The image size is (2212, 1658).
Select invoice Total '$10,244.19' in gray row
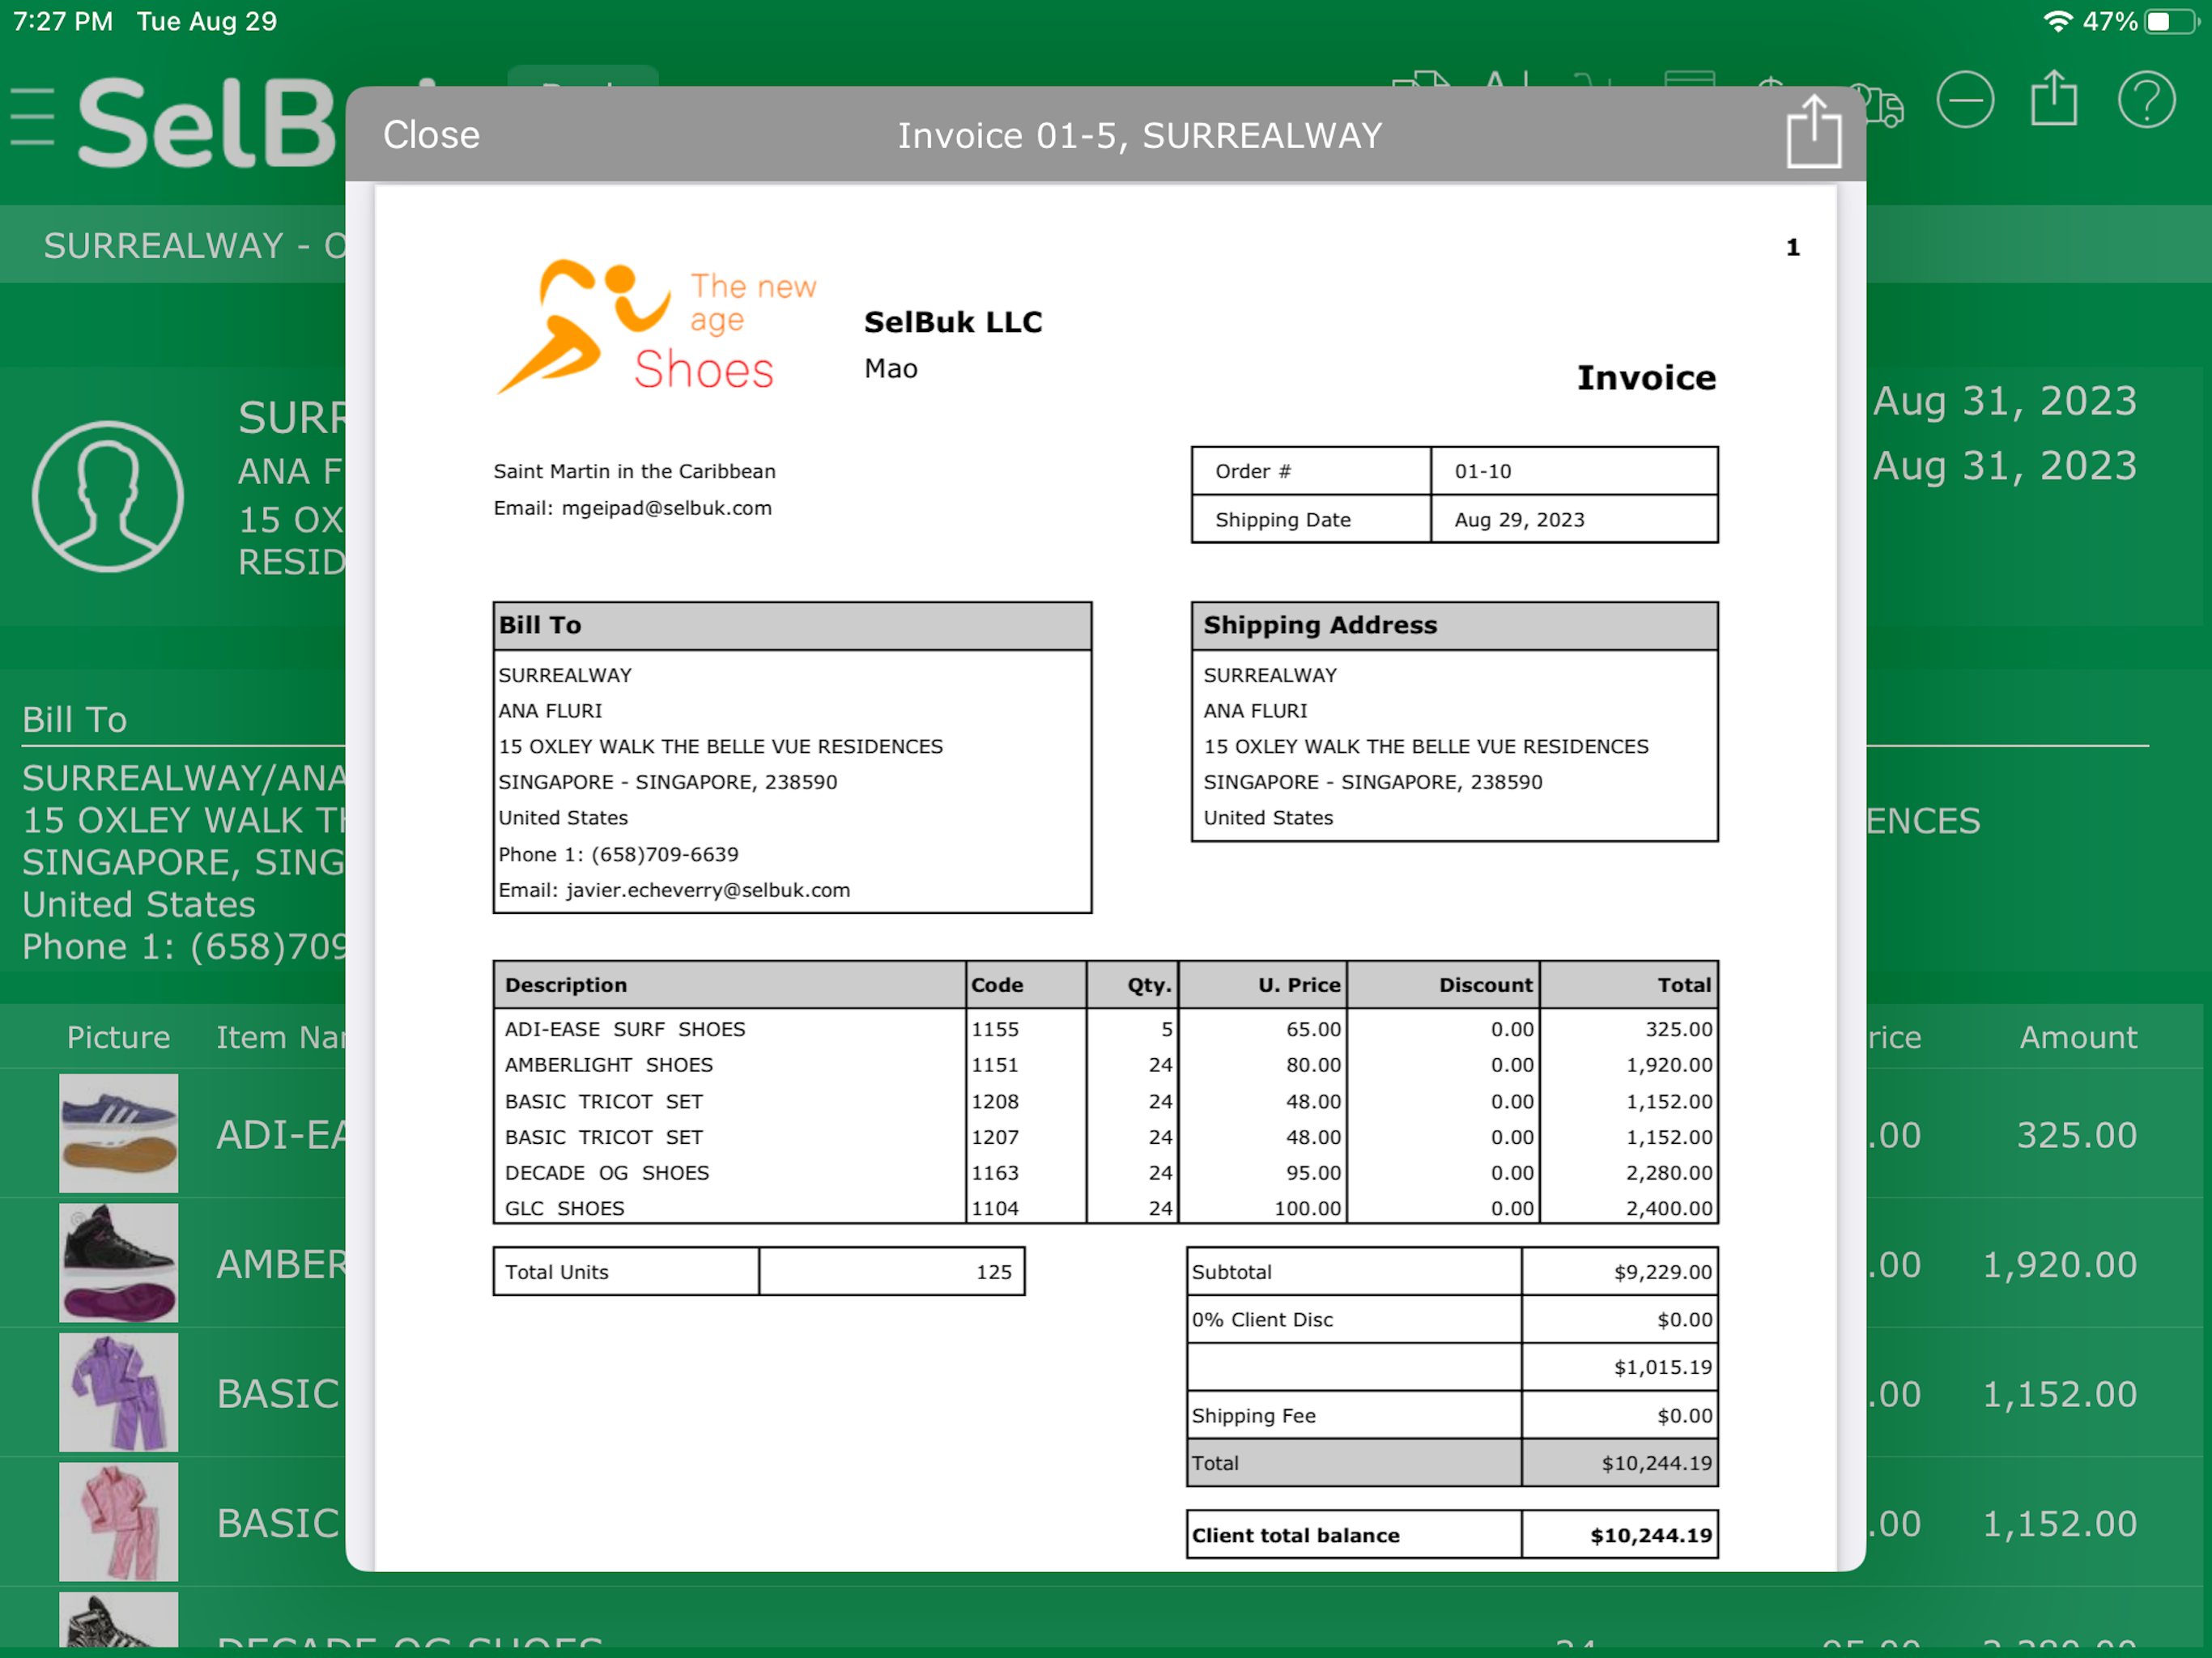coord(1656,1463)
